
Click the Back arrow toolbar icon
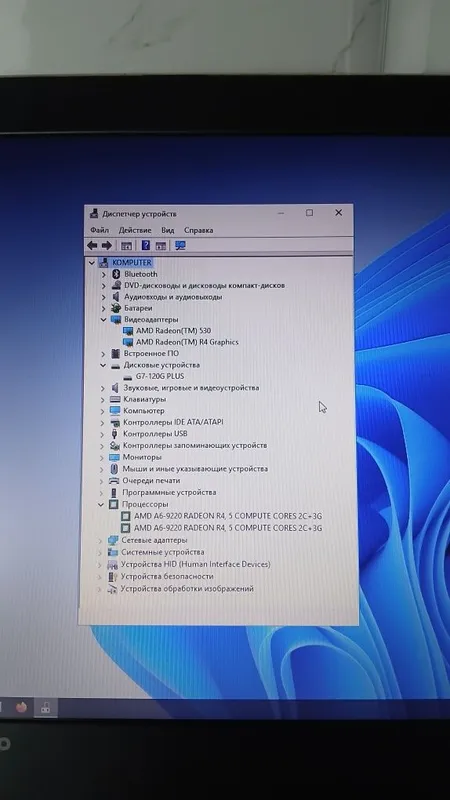[92, 246]
